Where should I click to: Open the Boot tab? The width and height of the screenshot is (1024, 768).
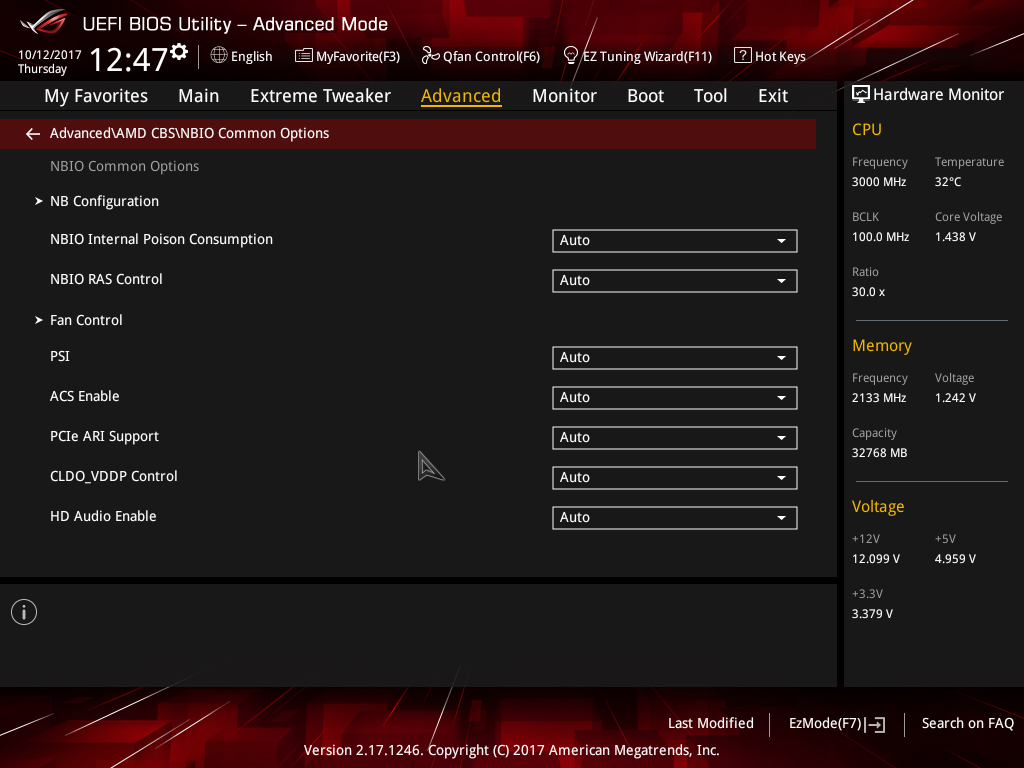(x=645, y=96)
